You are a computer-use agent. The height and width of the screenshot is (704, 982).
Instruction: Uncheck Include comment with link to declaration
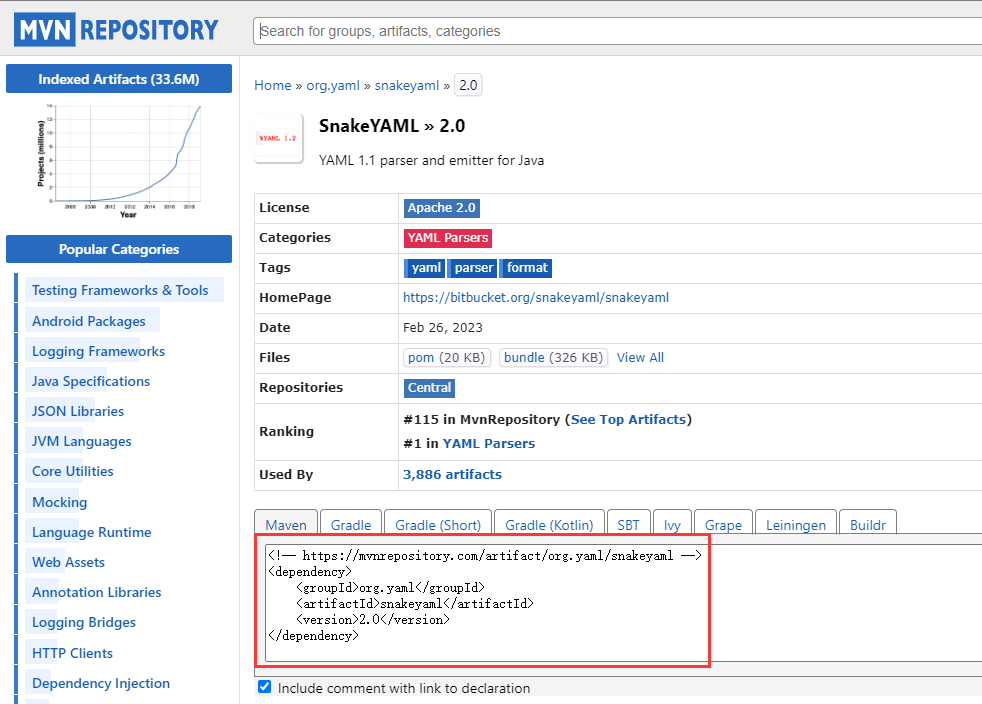click(x=265, y=686)
